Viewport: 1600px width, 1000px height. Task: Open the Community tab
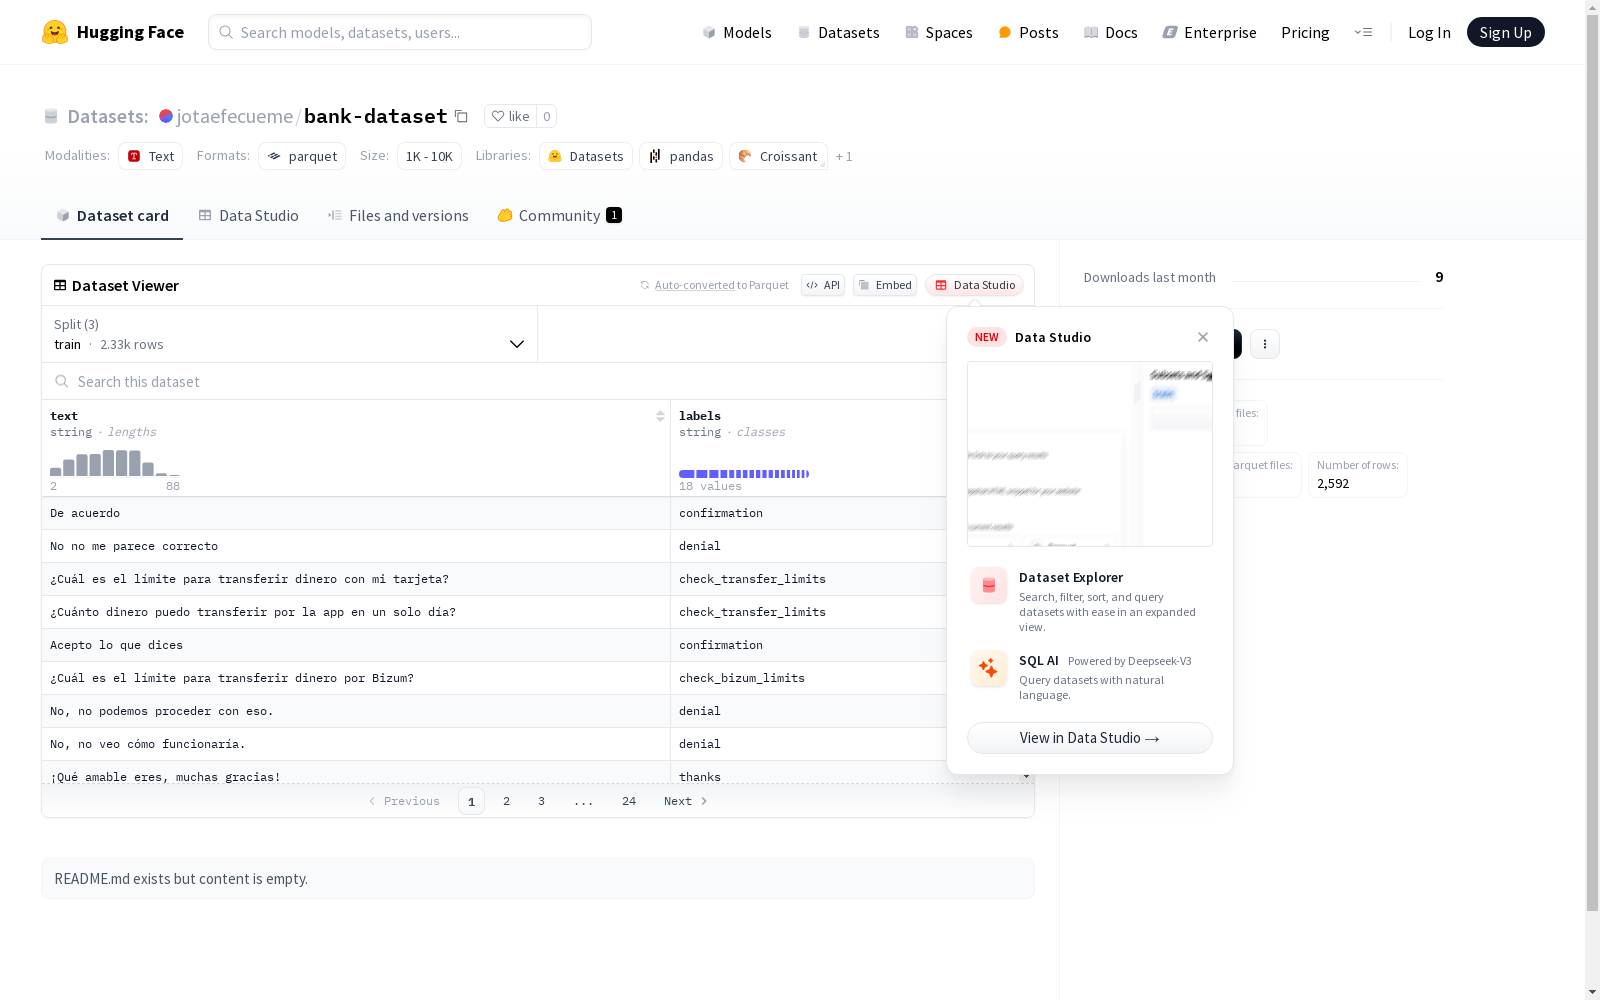tap(559, 216)
